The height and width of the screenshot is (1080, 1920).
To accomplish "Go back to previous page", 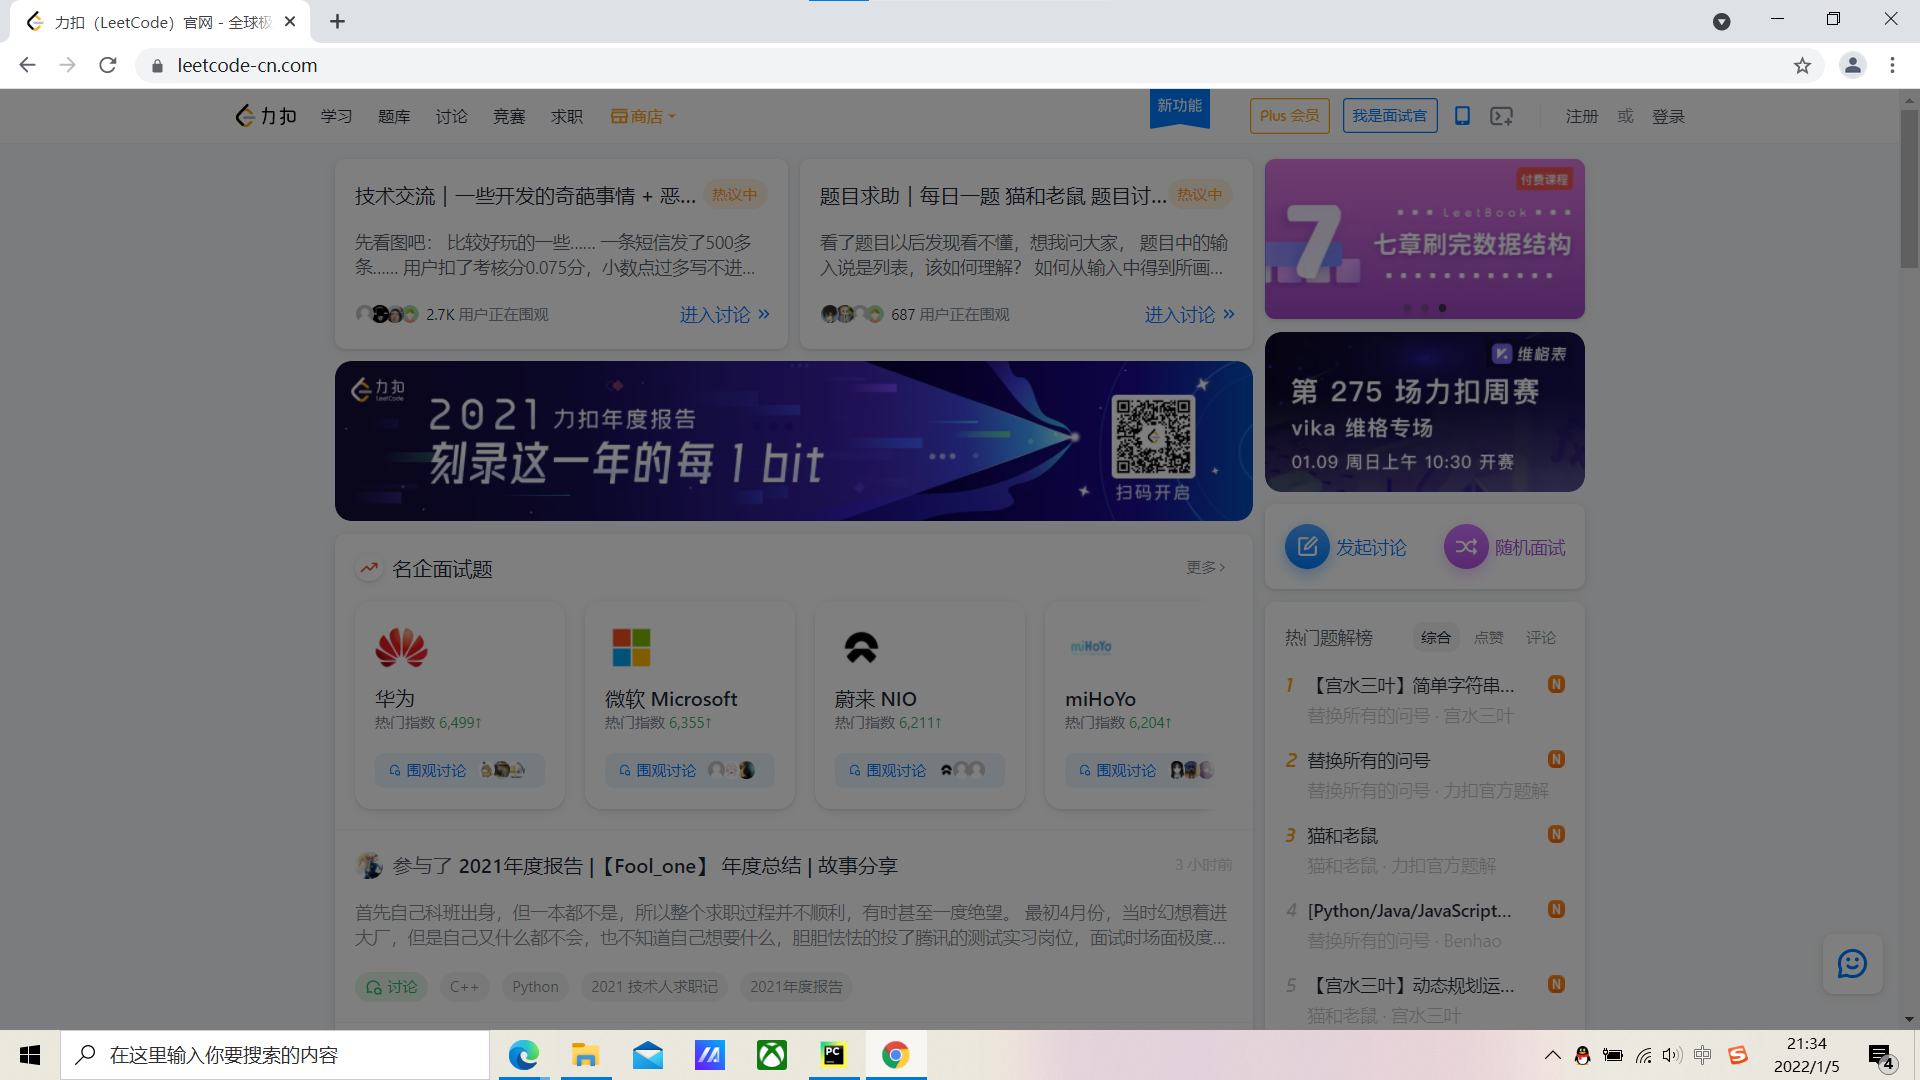I will (x=27, y=66).
